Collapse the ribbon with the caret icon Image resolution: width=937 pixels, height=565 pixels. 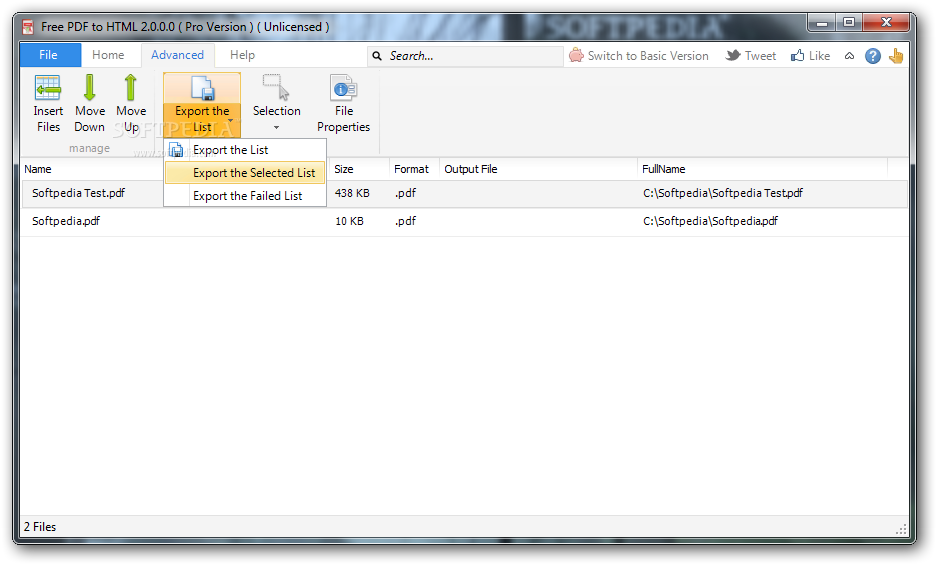tap(849, 56)
